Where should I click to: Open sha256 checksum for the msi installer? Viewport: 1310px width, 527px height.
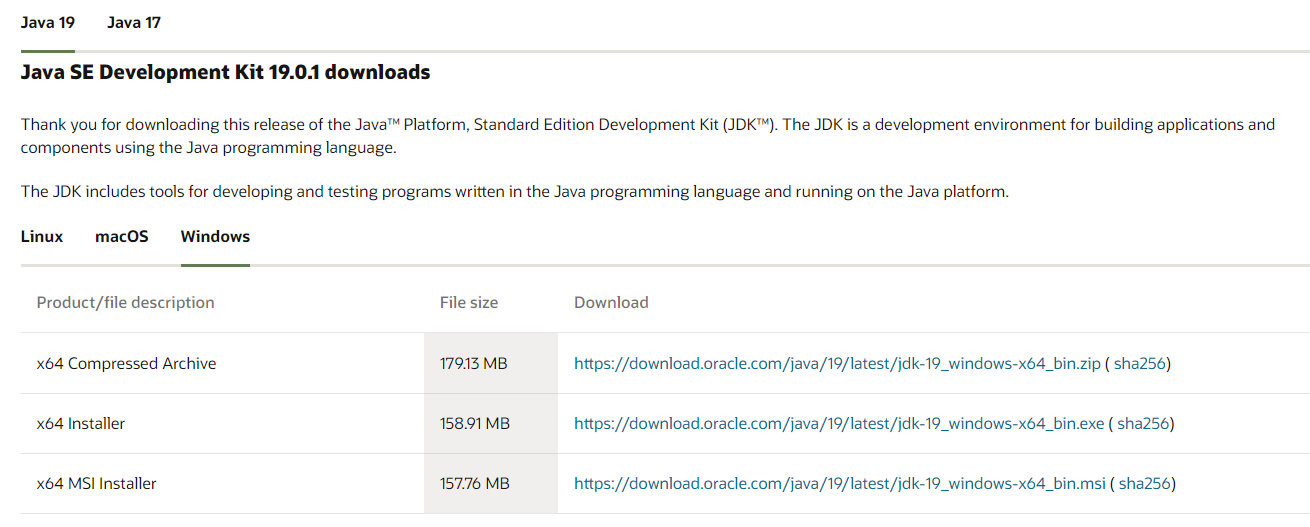[x=1145, y=484]
